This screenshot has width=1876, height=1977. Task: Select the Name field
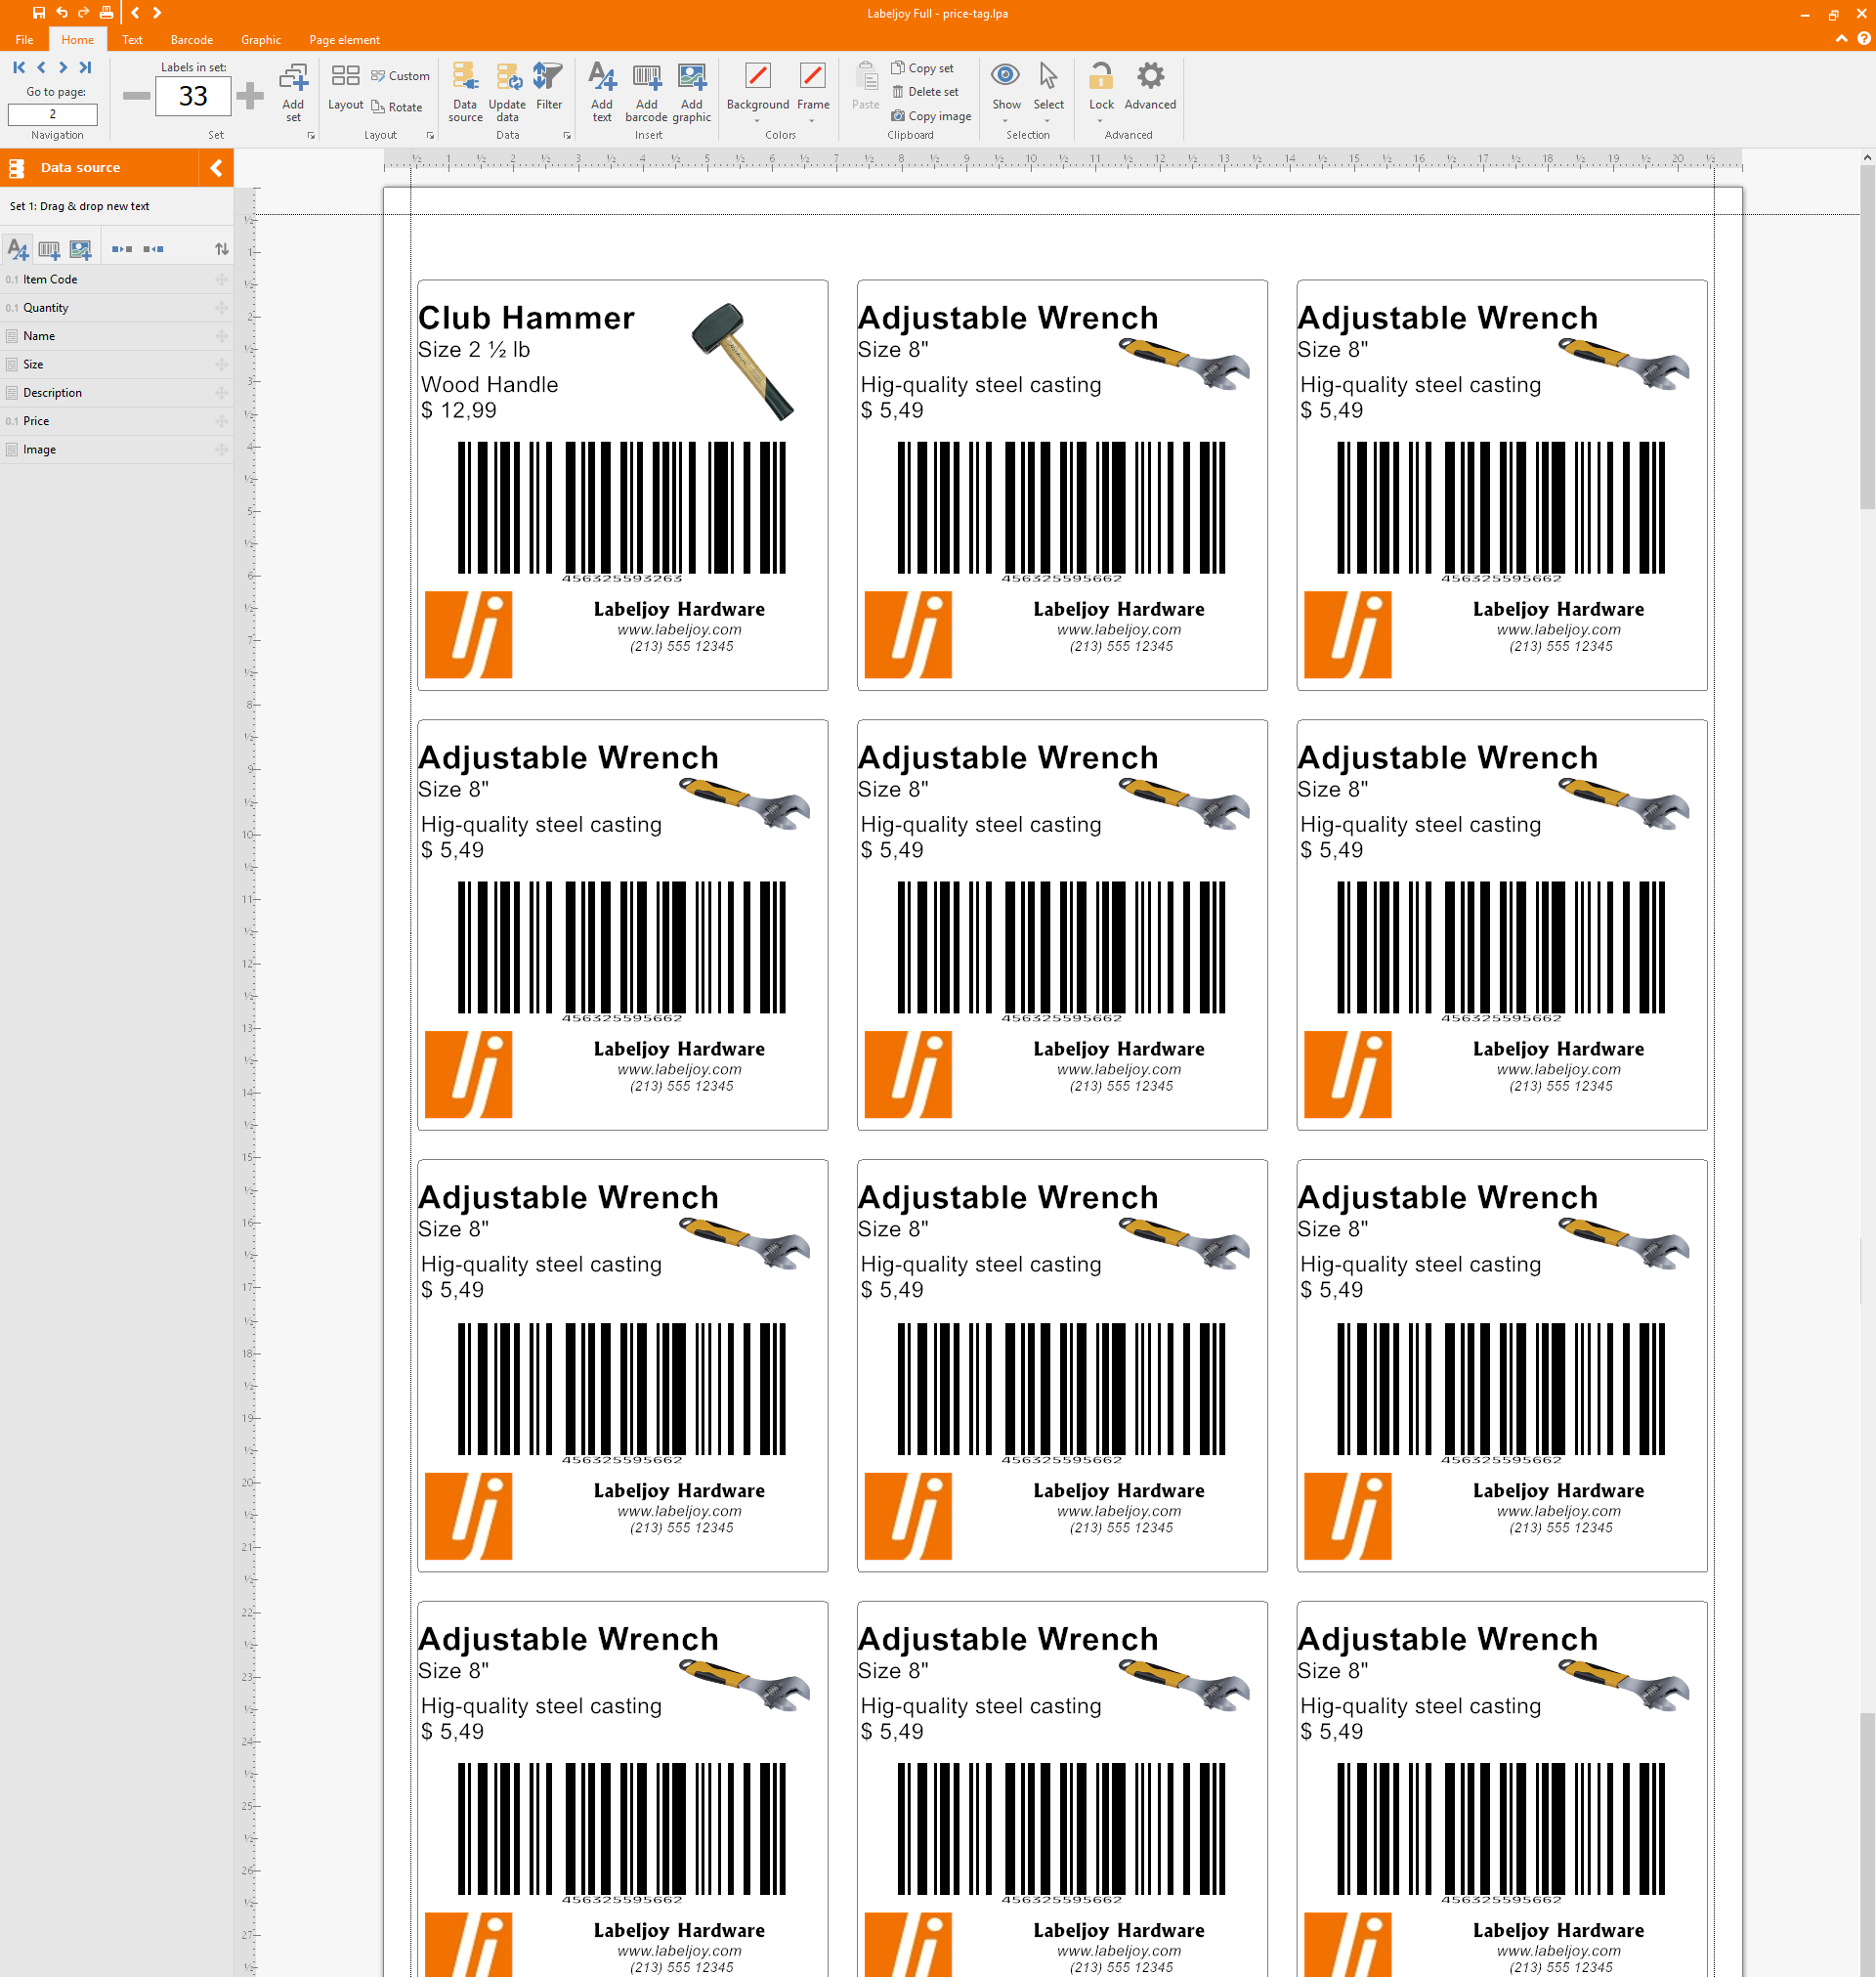117,337
